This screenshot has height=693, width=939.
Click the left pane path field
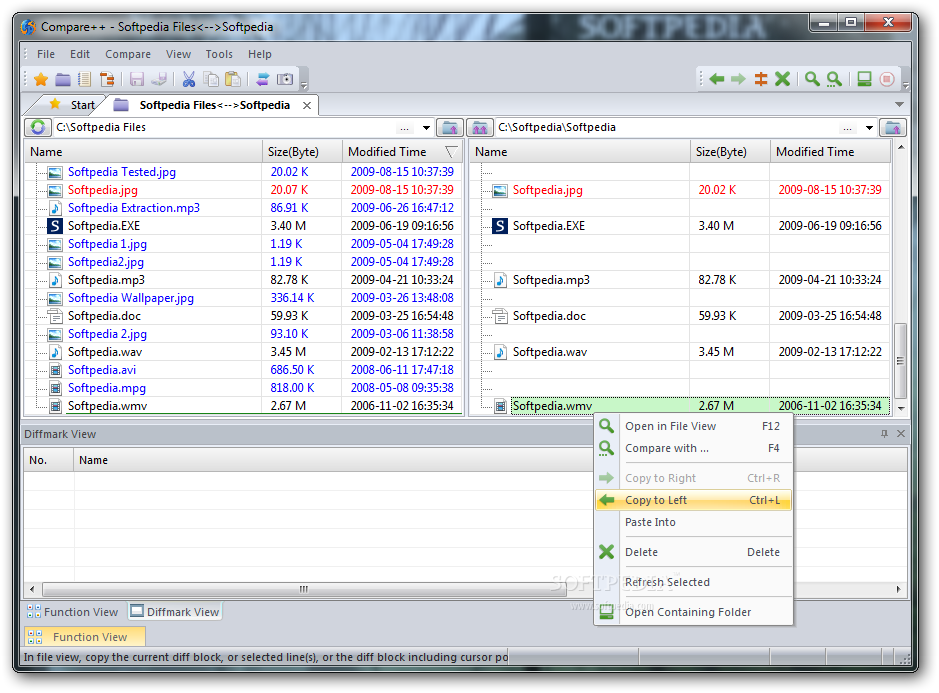[x=225, y=128]
